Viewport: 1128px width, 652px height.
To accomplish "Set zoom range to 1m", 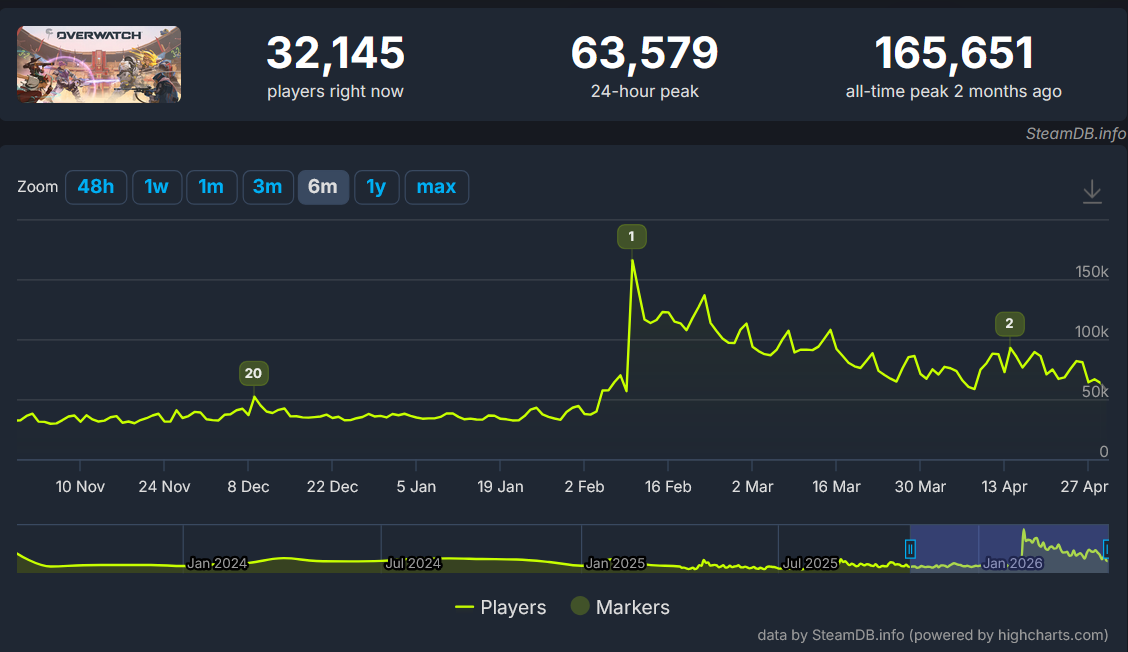I will point(212,187).
